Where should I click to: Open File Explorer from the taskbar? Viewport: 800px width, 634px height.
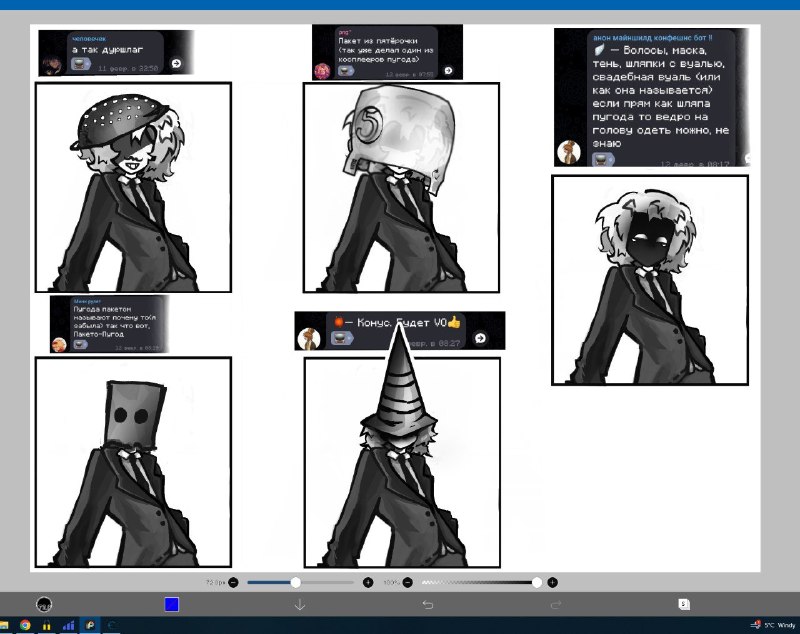point(4,625)
